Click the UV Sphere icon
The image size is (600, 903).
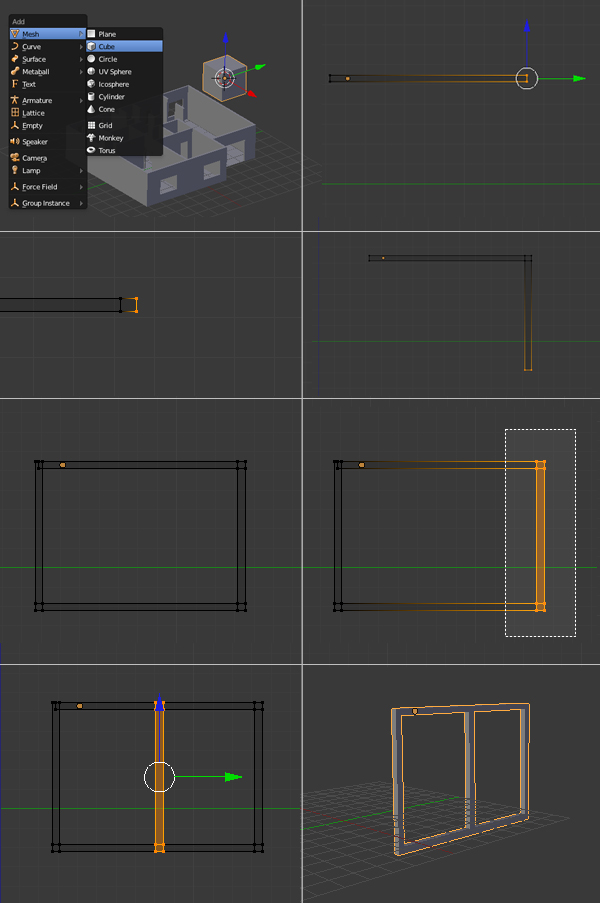tap(91, 71)
